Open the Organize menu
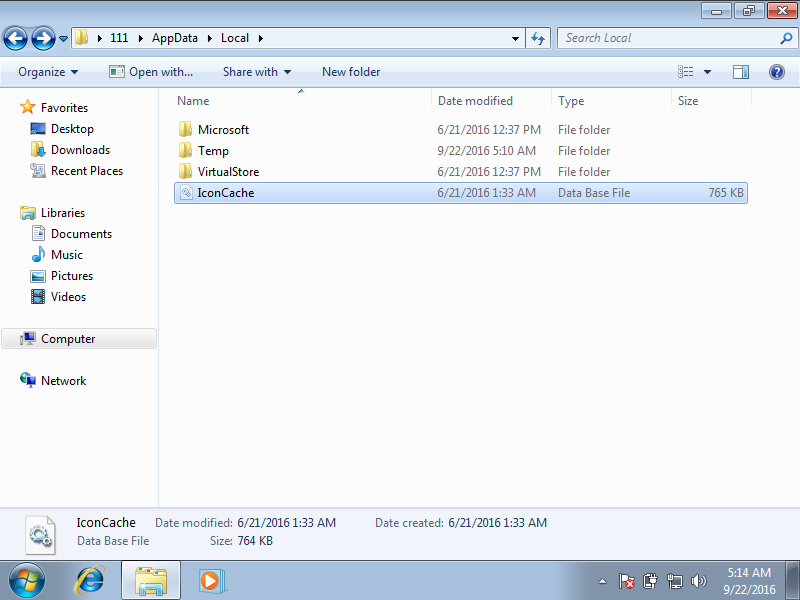The height and width of the screenshot is (600, 800). pyautogui.click(x=46, y=72)
